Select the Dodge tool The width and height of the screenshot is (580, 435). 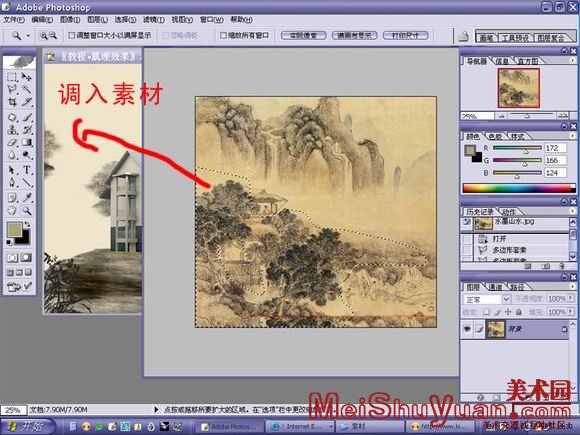tap(26, 154)
